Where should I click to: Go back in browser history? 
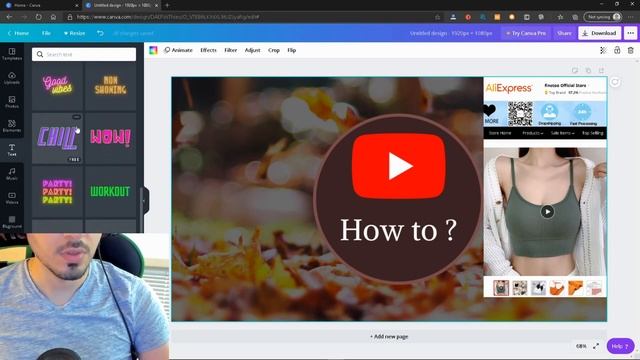point(9,17)
